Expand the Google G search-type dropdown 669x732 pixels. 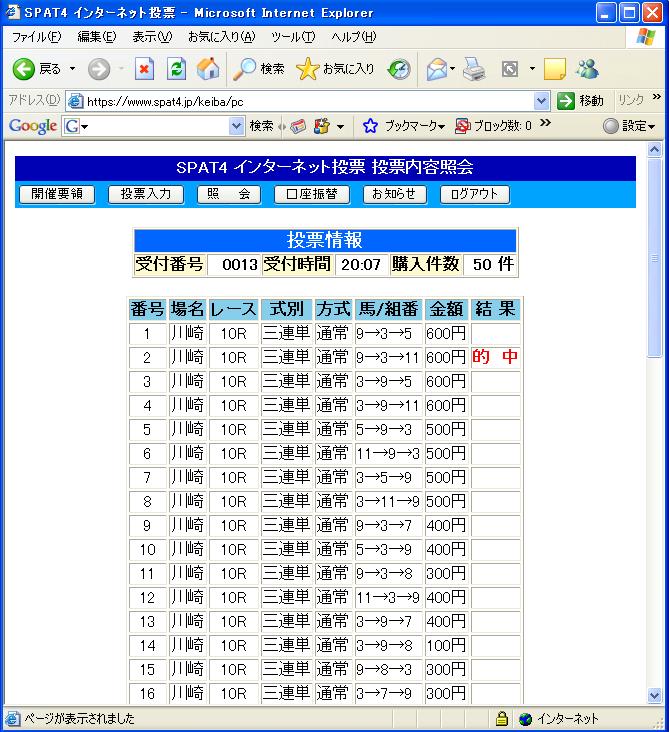click(x=85, y=127)
